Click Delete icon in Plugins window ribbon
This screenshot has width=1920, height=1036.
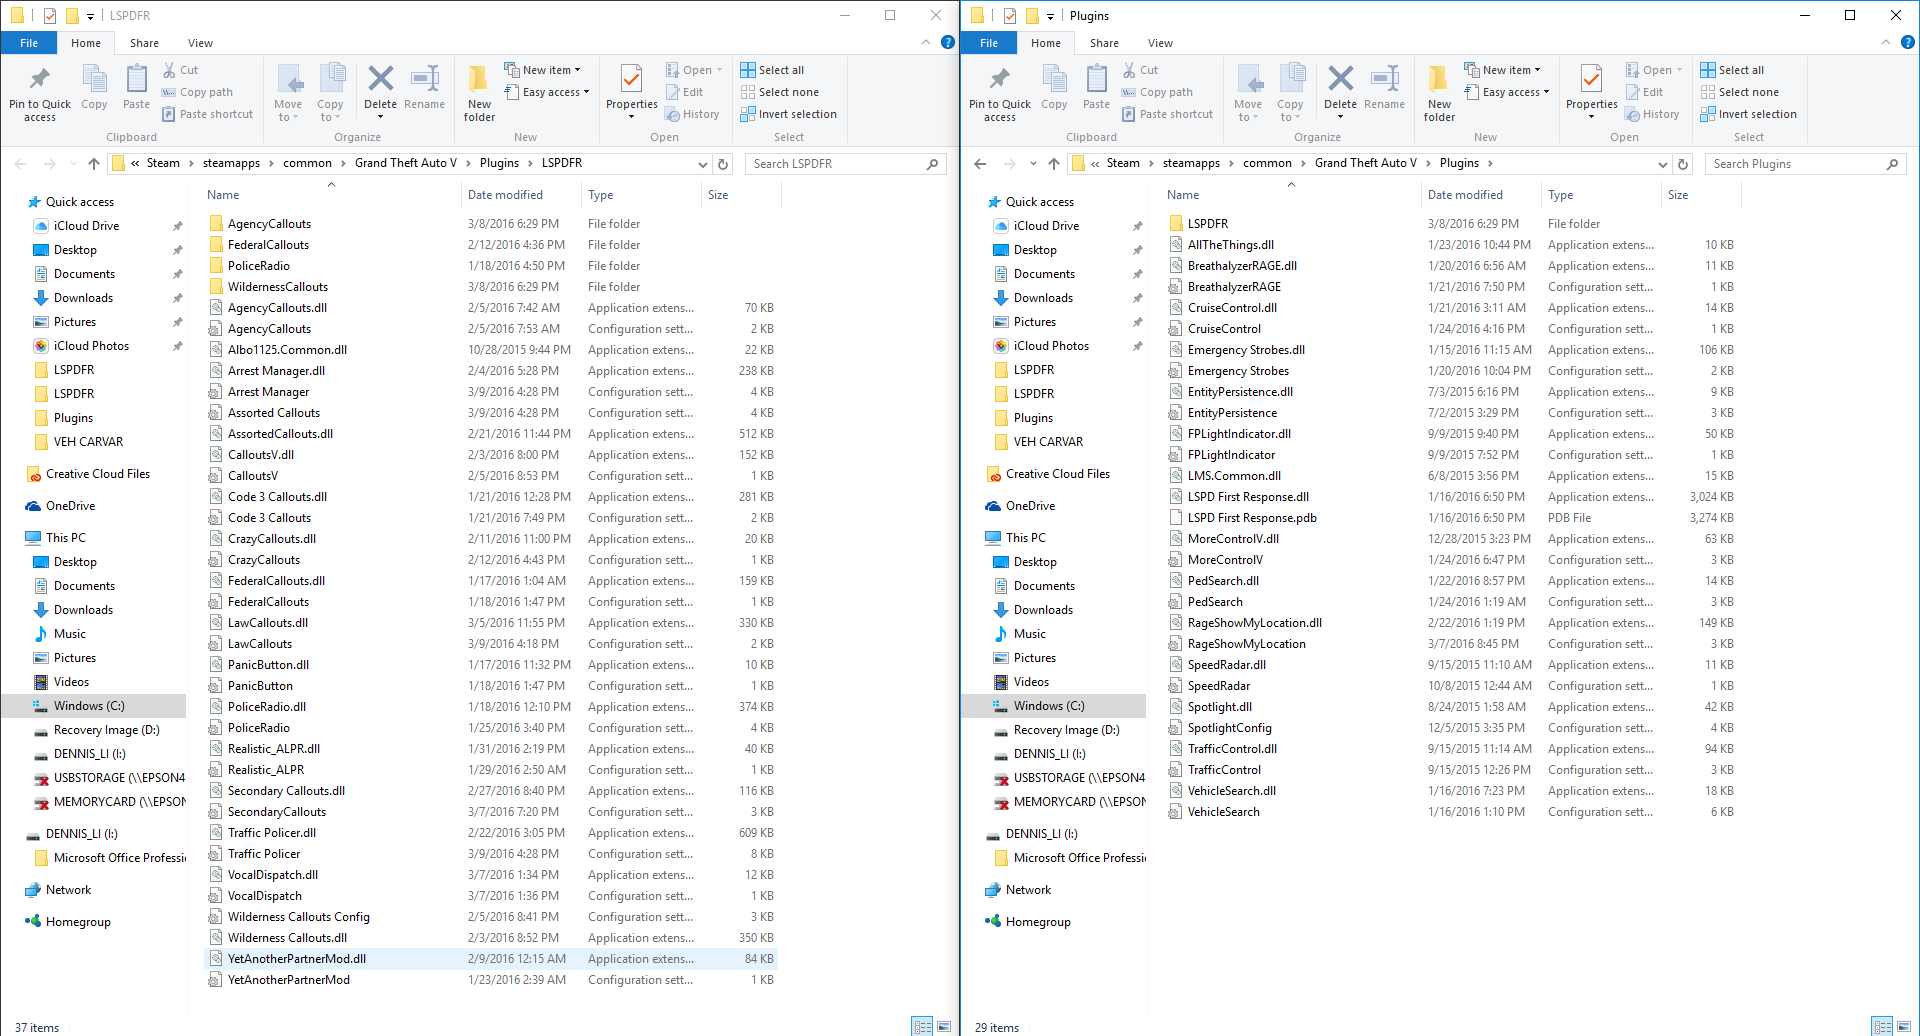coord(1340,80)
